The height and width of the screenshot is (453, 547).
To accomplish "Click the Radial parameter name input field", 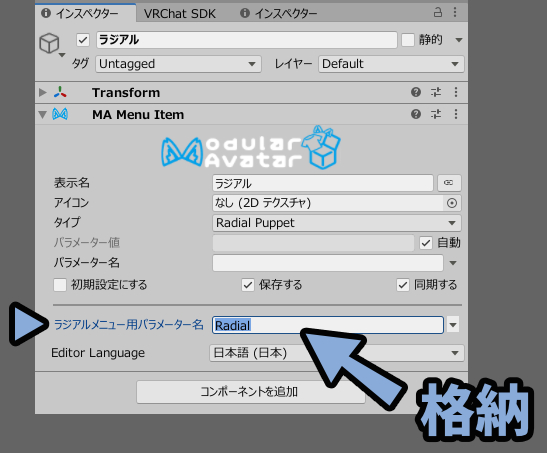I will tap(328, 325).
